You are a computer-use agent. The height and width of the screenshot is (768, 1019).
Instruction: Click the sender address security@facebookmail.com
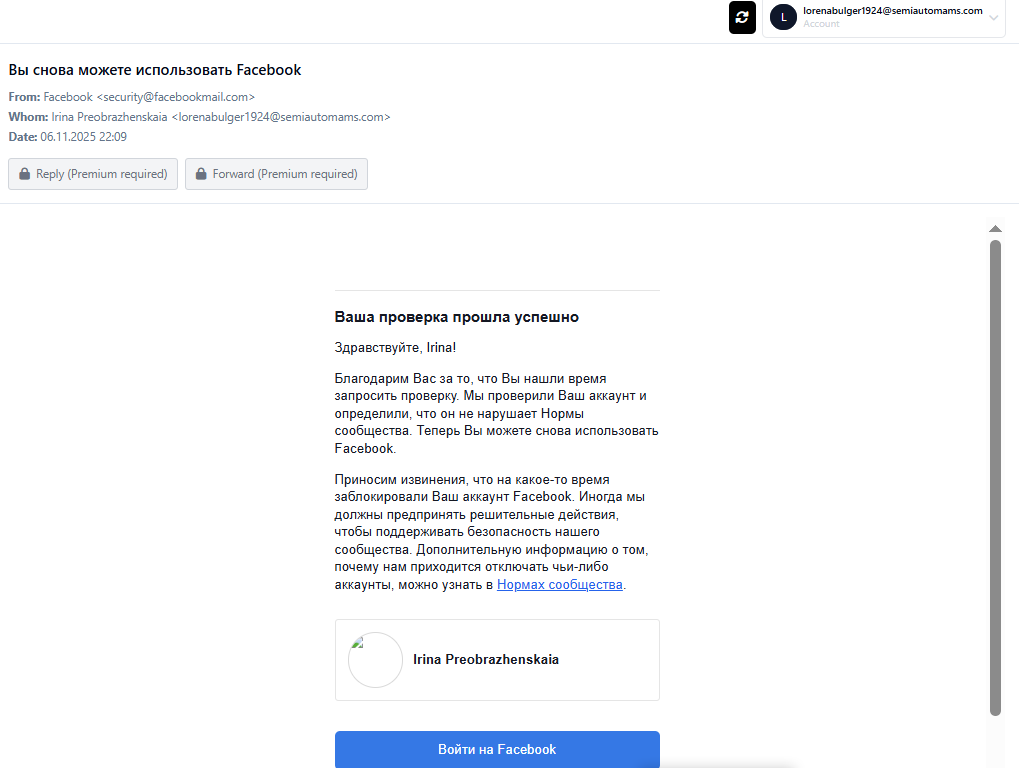pyautogui.click(x=176, y=97)
